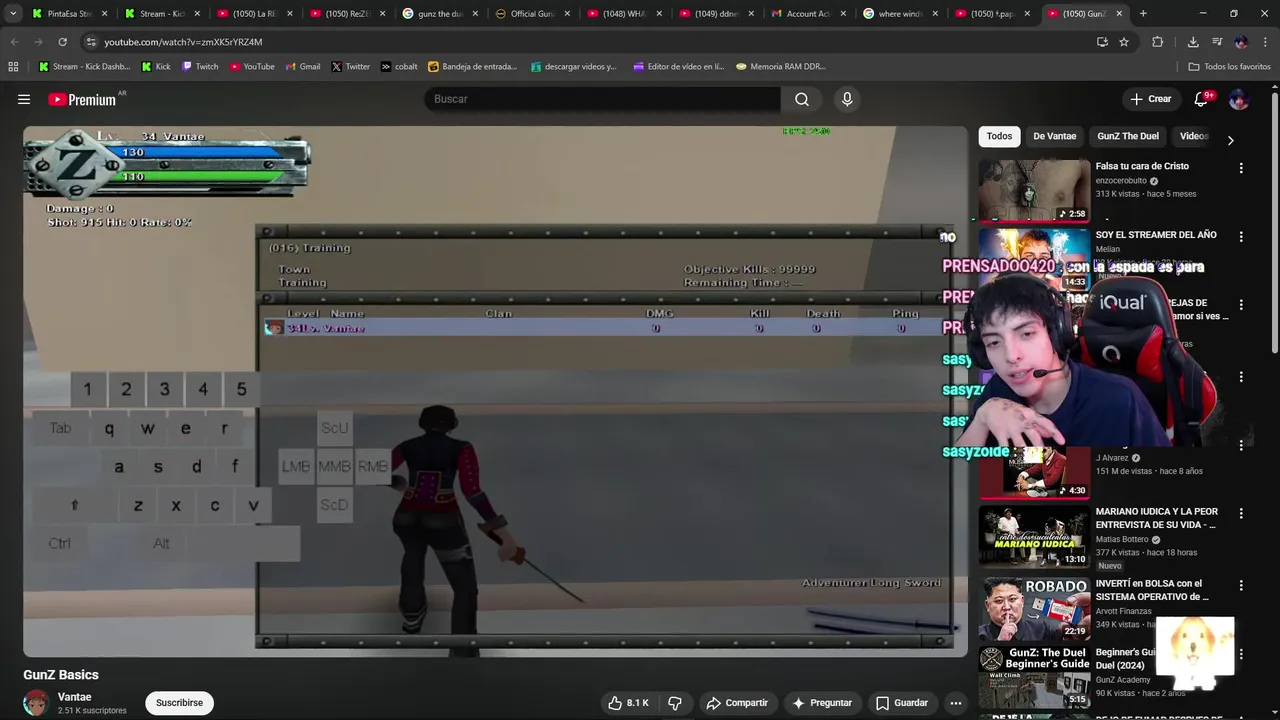Open the descargar videos y... bookmark
Viewport: 1280px width, 720px height.
pos(574,67)
